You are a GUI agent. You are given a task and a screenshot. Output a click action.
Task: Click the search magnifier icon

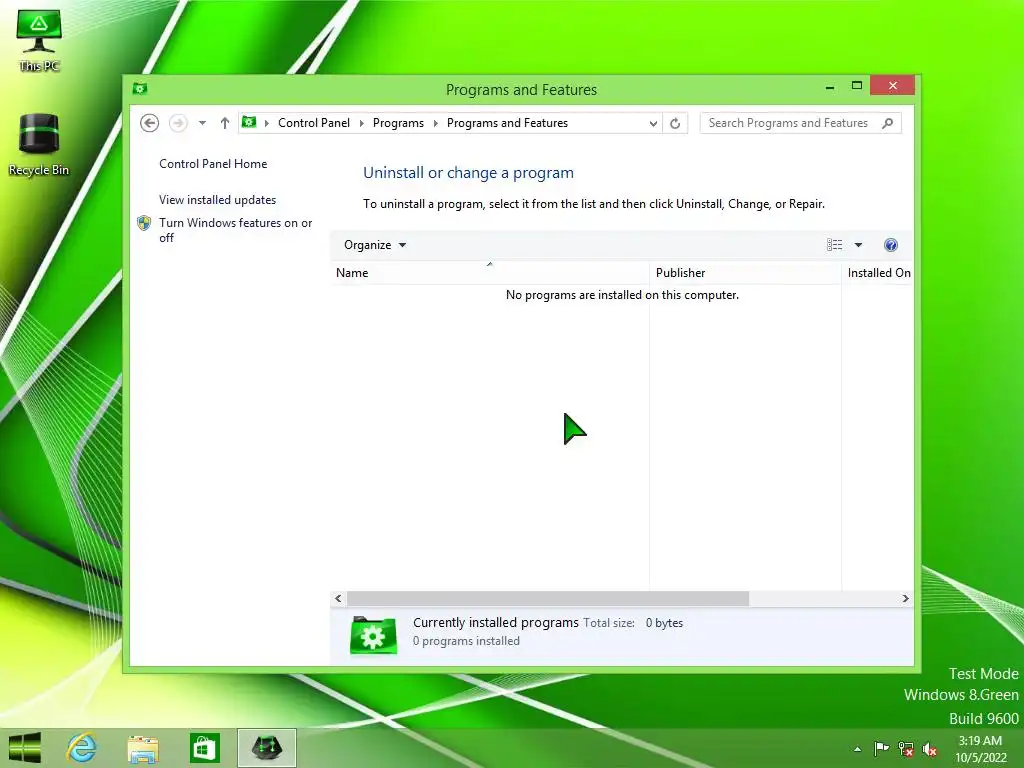tap(888, 123)
